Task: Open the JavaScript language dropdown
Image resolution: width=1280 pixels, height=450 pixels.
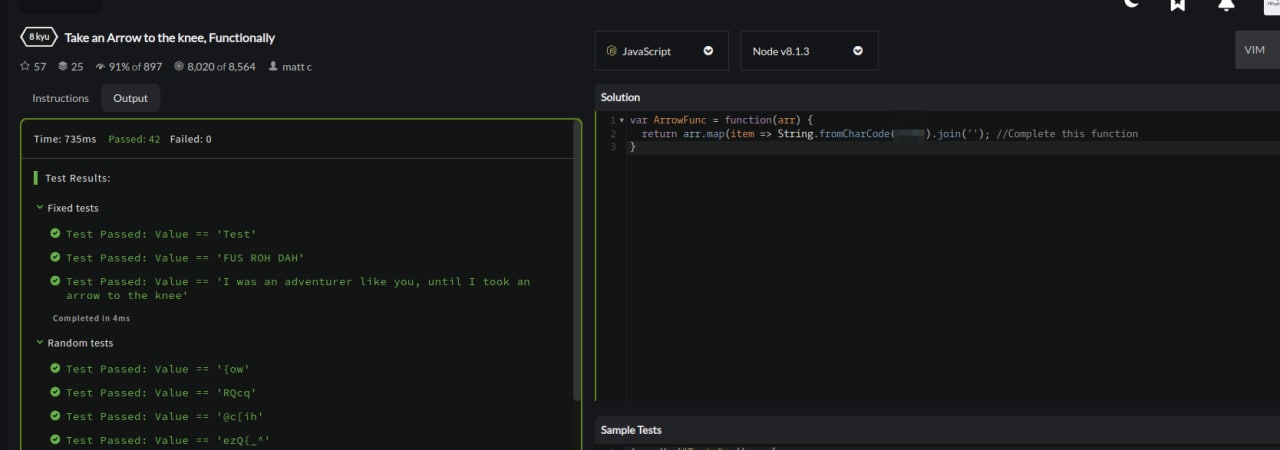Action: (x=662, y=51)
